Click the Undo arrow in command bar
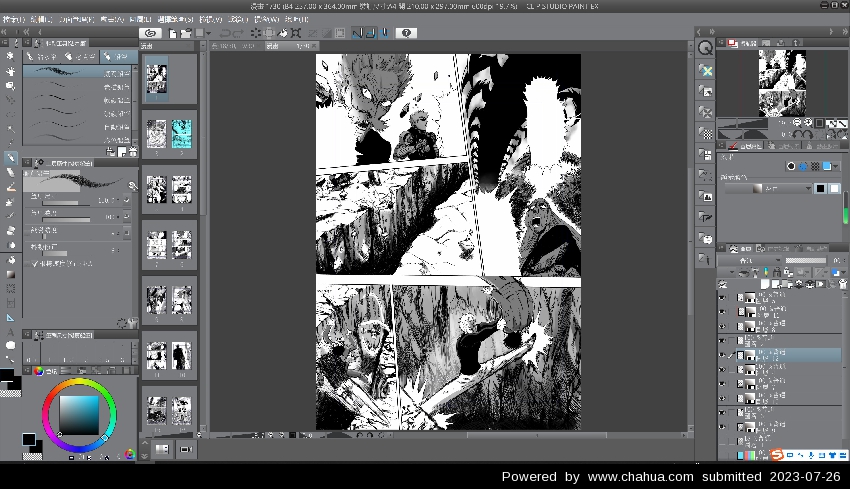The image size is (850, 489). pyautogui.click(x=225, y=33)
